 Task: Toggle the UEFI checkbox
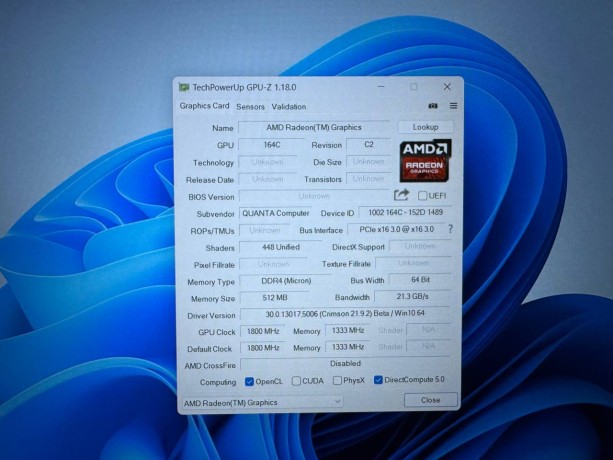coord(423,196)
